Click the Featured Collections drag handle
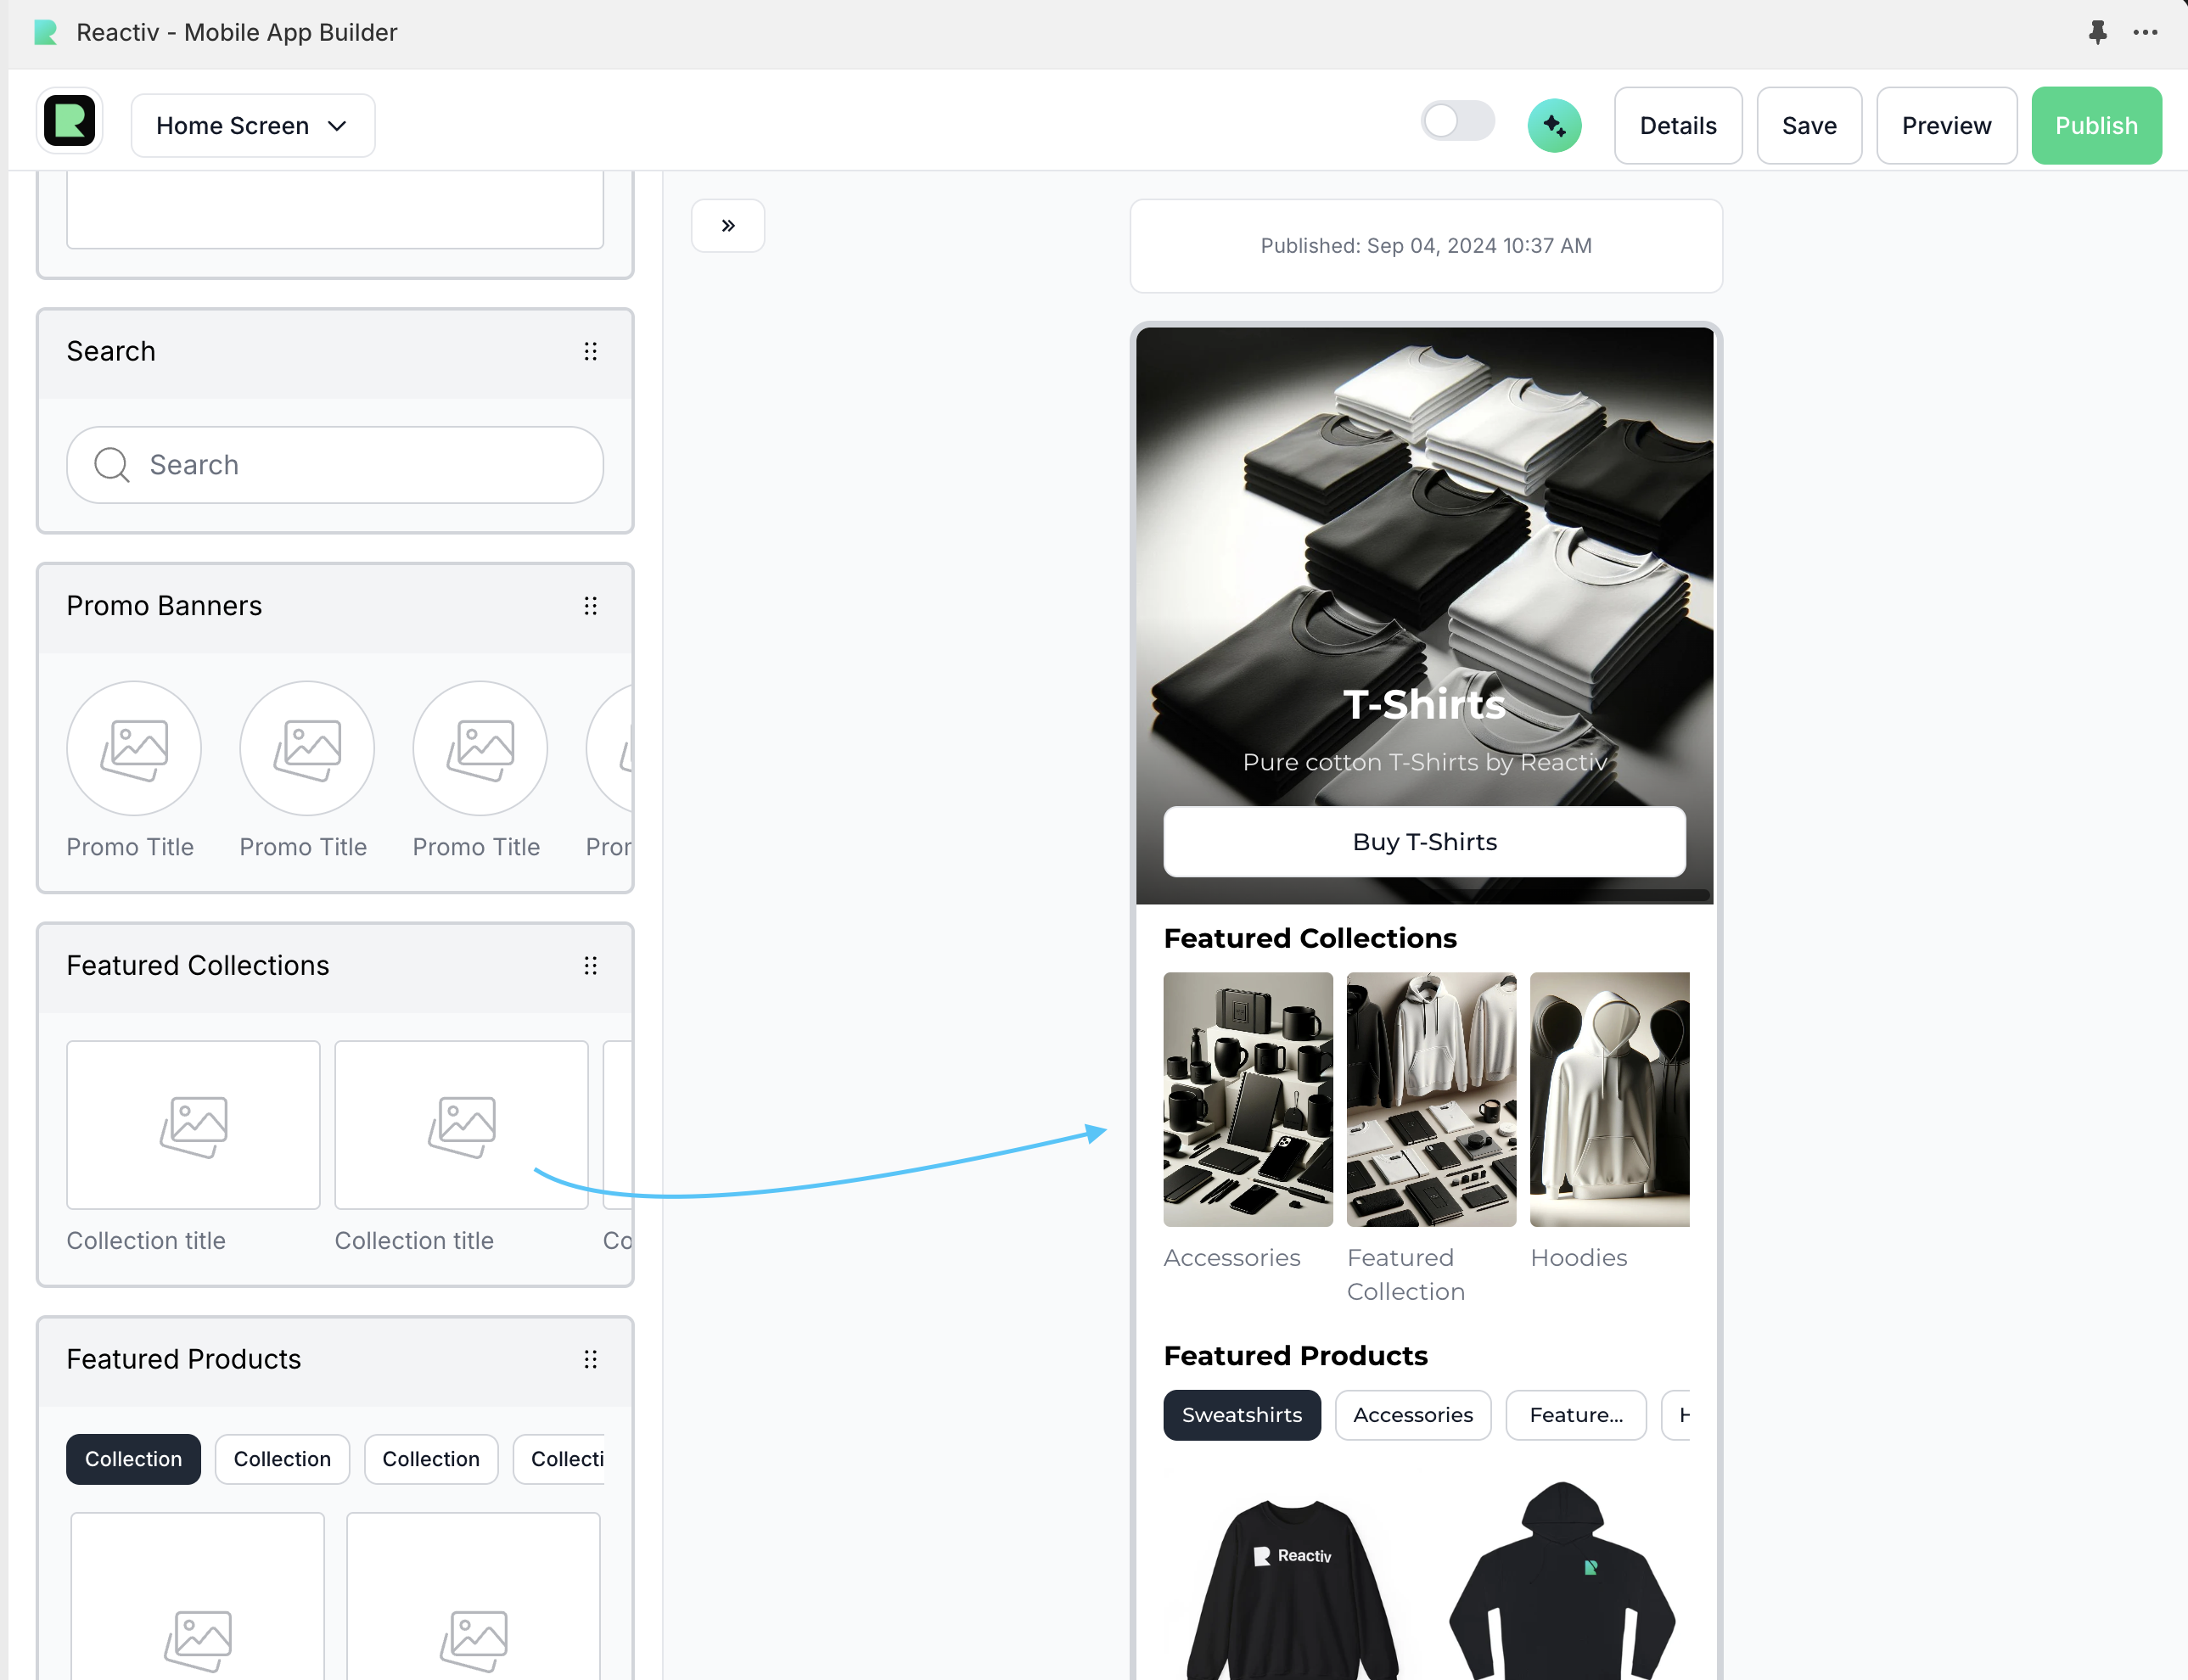This screenshot has height=1680, width=2188. pos(590,966)
